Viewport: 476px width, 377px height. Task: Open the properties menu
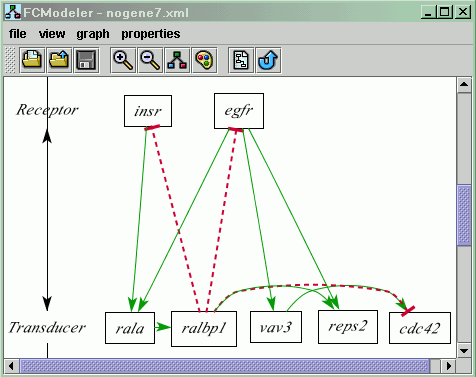point(151,34)
